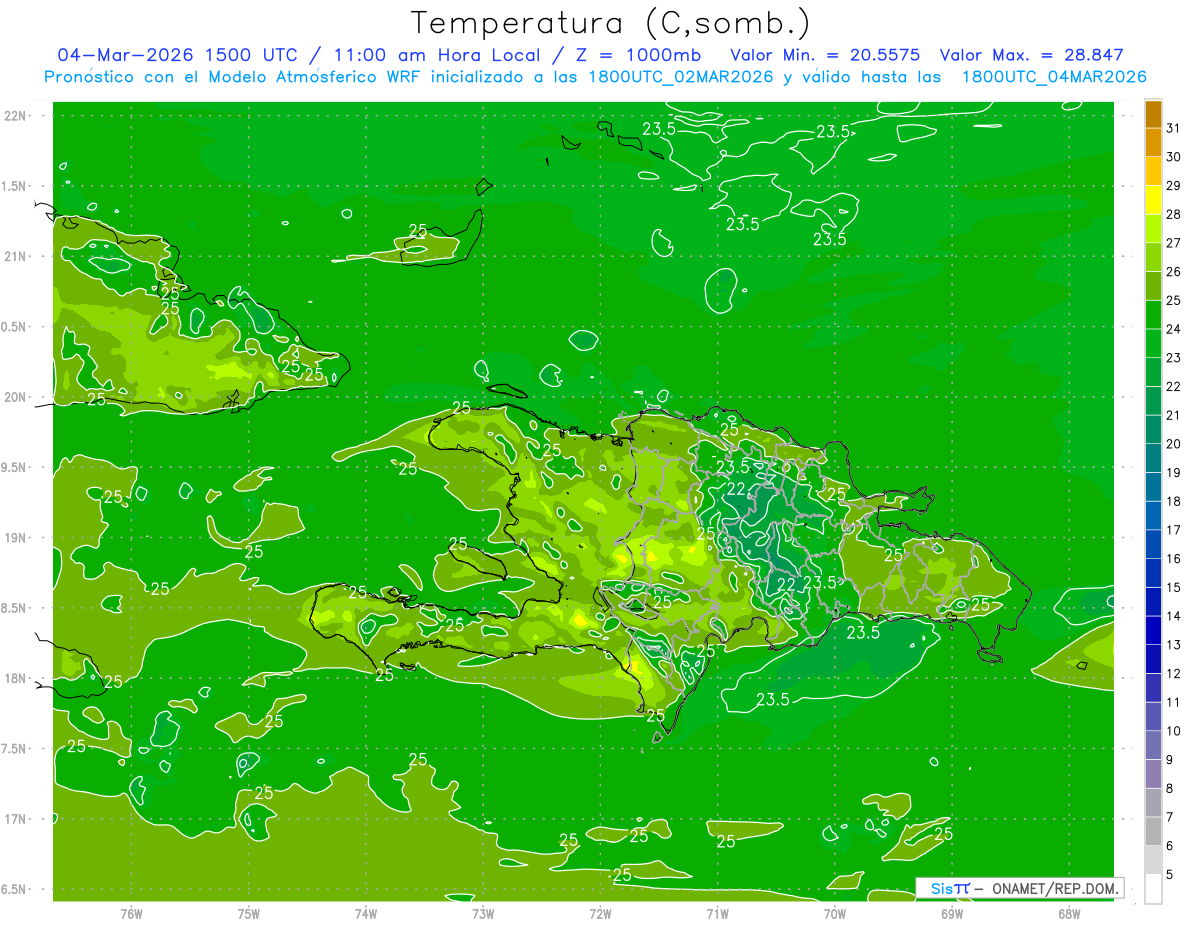Pick the light gray swatch between 5 and 6
Viewport: 1200px width, 927px height.
click(x=1153, y=860)
